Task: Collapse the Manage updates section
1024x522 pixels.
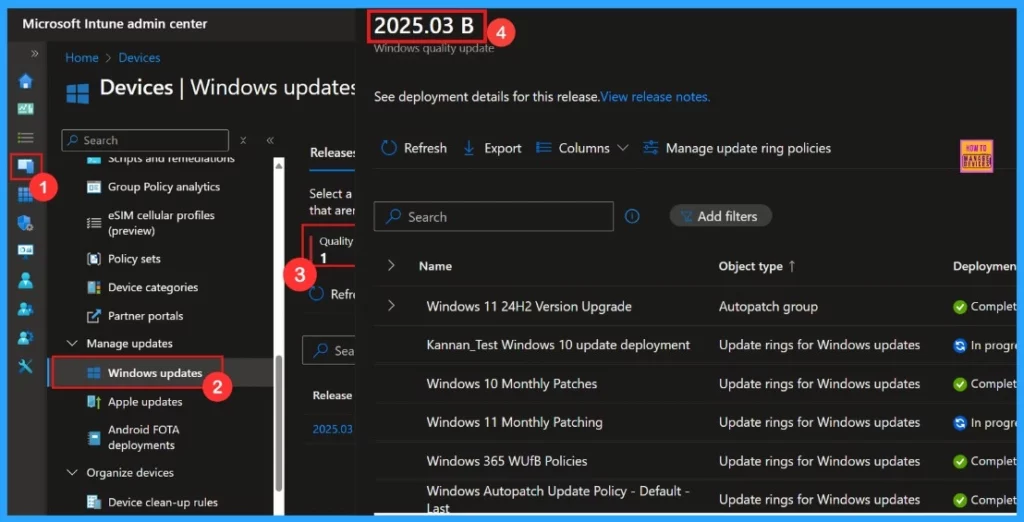Action: pyautogui.click(x=72, y=344)
